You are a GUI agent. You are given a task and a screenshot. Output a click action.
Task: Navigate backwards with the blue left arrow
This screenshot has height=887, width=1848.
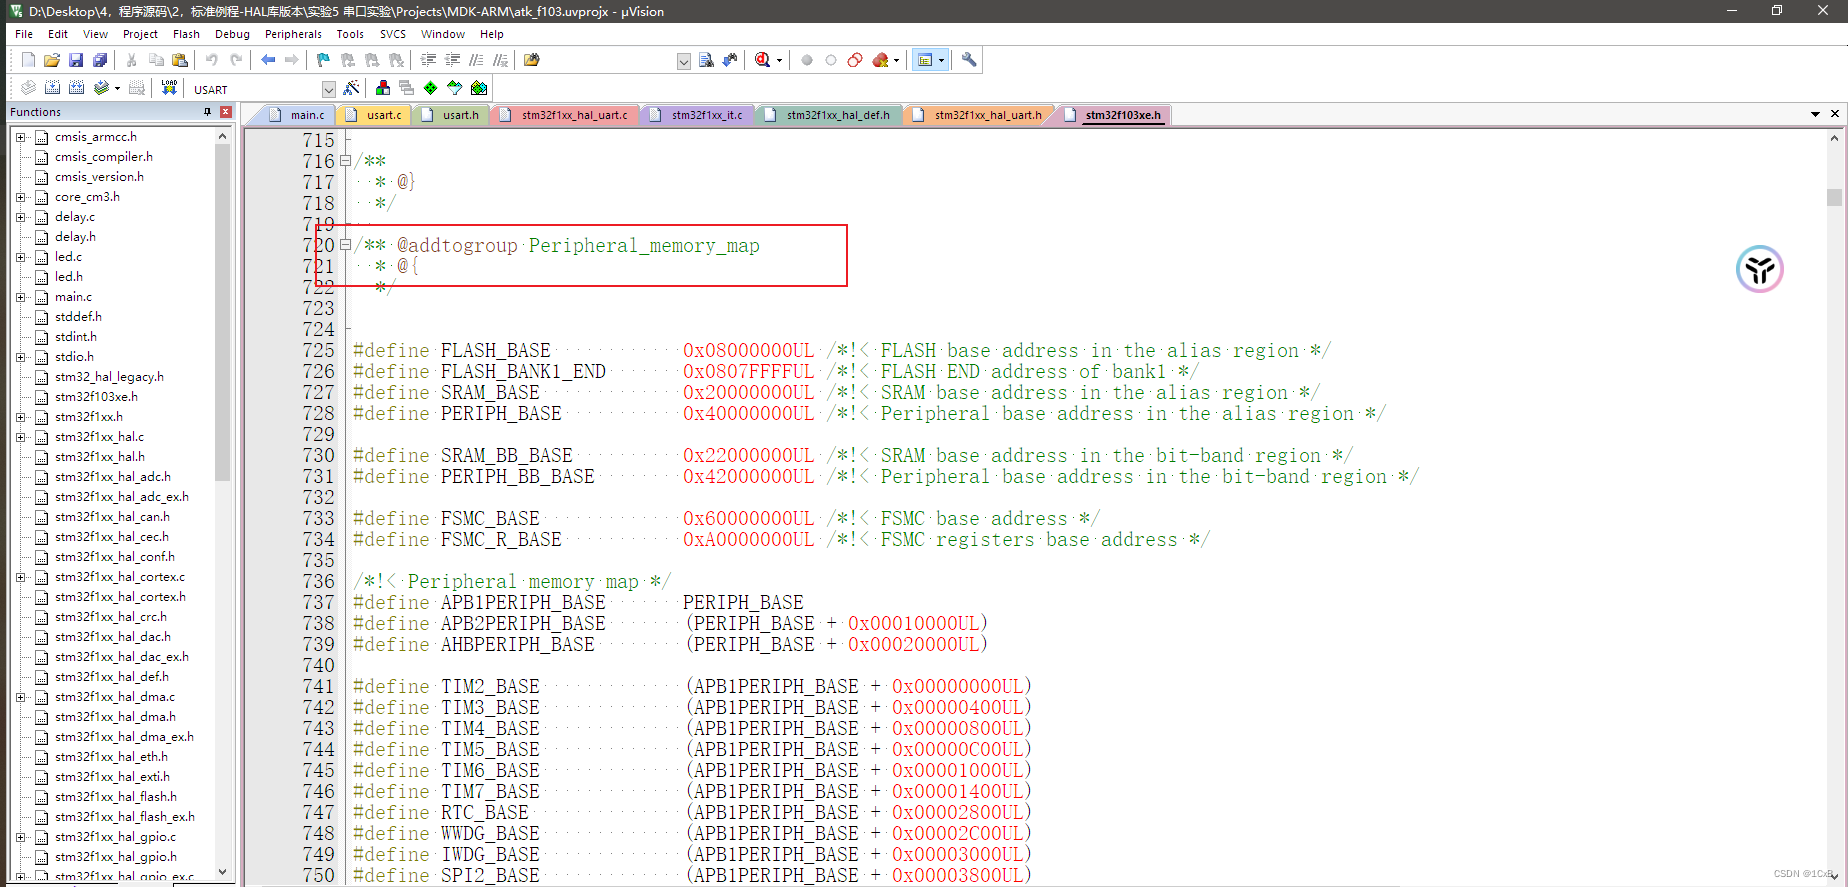pos(268,60)
